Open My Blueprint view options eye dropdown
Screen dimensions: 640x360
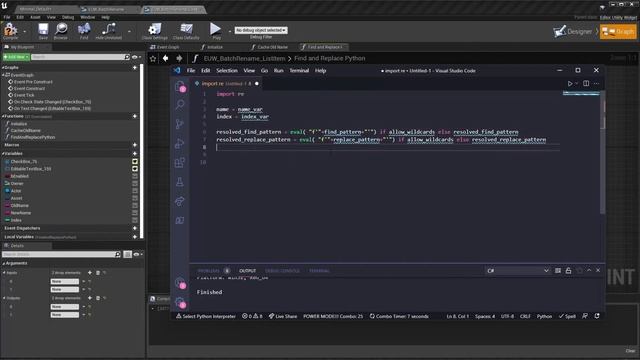click(137, 57)
